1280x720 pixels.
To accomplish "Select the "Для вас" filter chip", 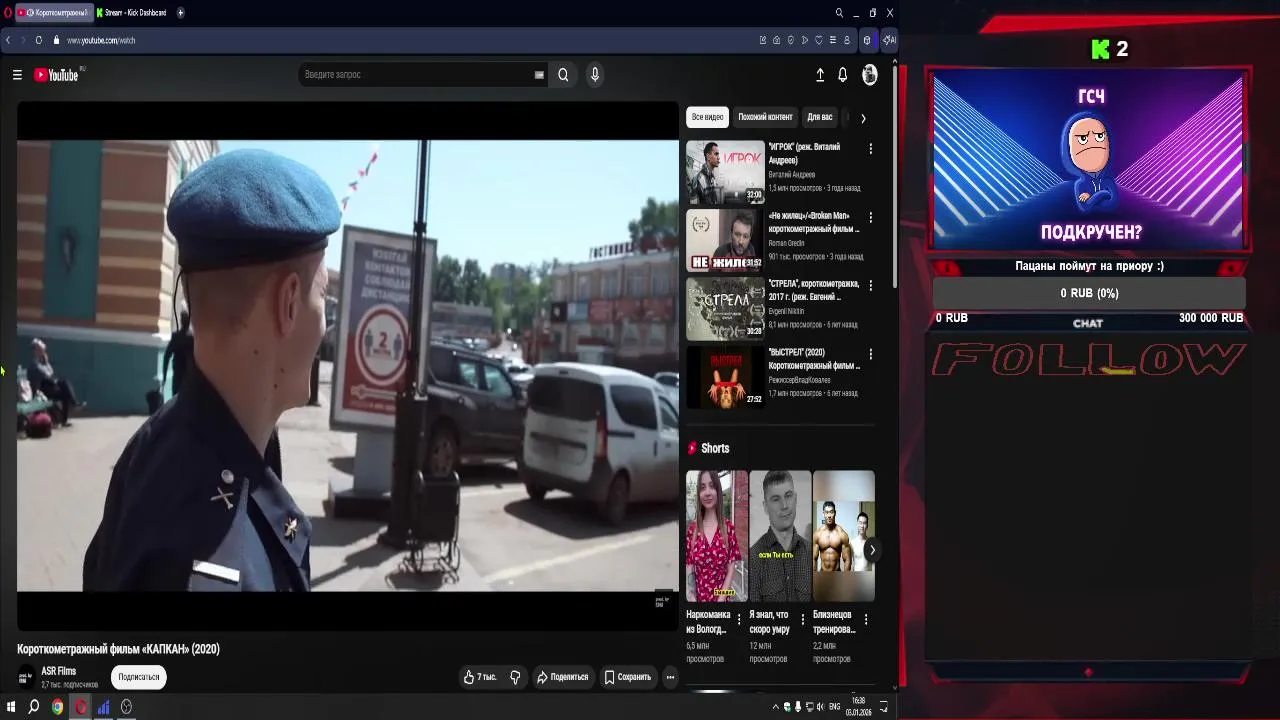I will [x=820, y=117].
